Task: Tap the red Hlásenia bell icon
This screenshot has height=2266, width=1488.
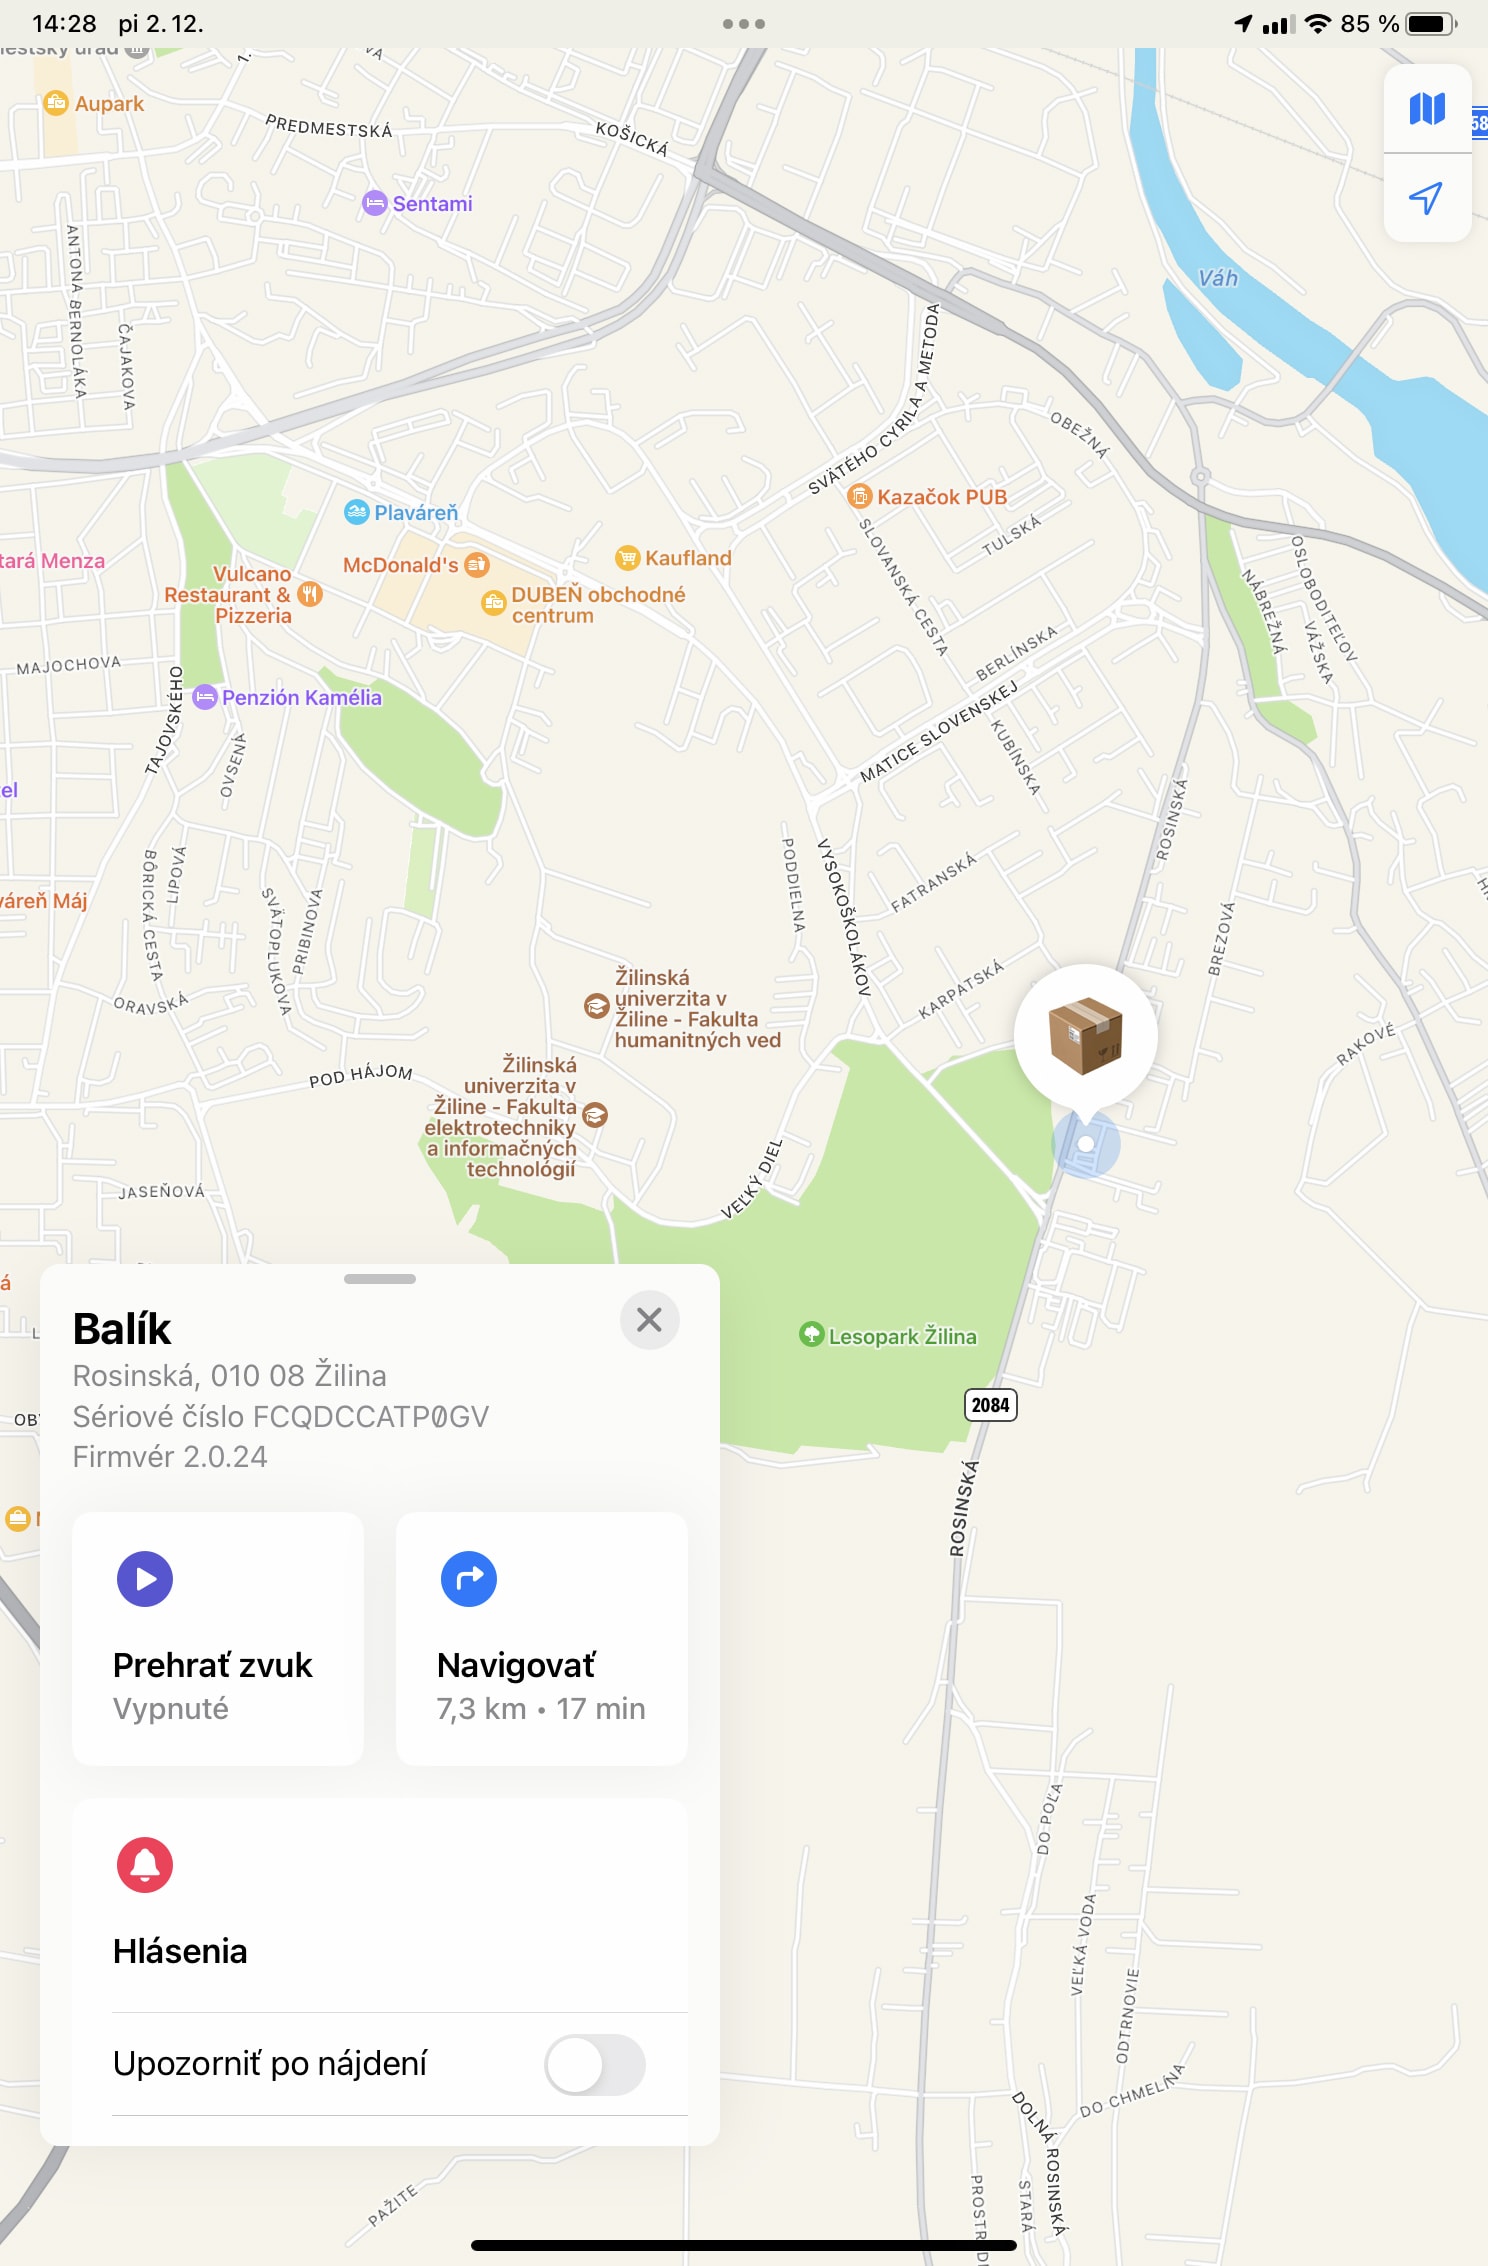Action: click(145, 1865)
